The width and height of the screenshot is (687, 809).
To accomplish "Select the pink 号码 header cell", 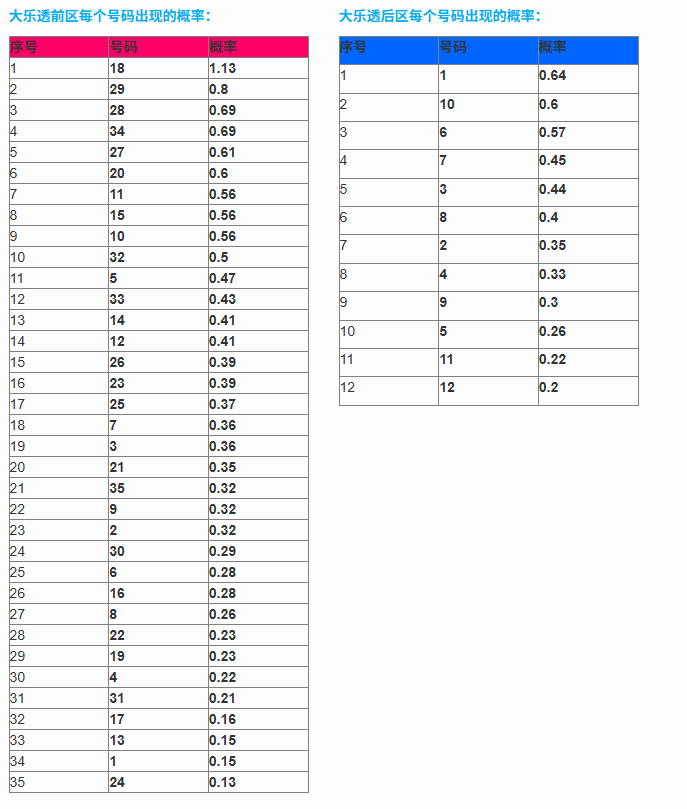I will click(x=158, y=47).
